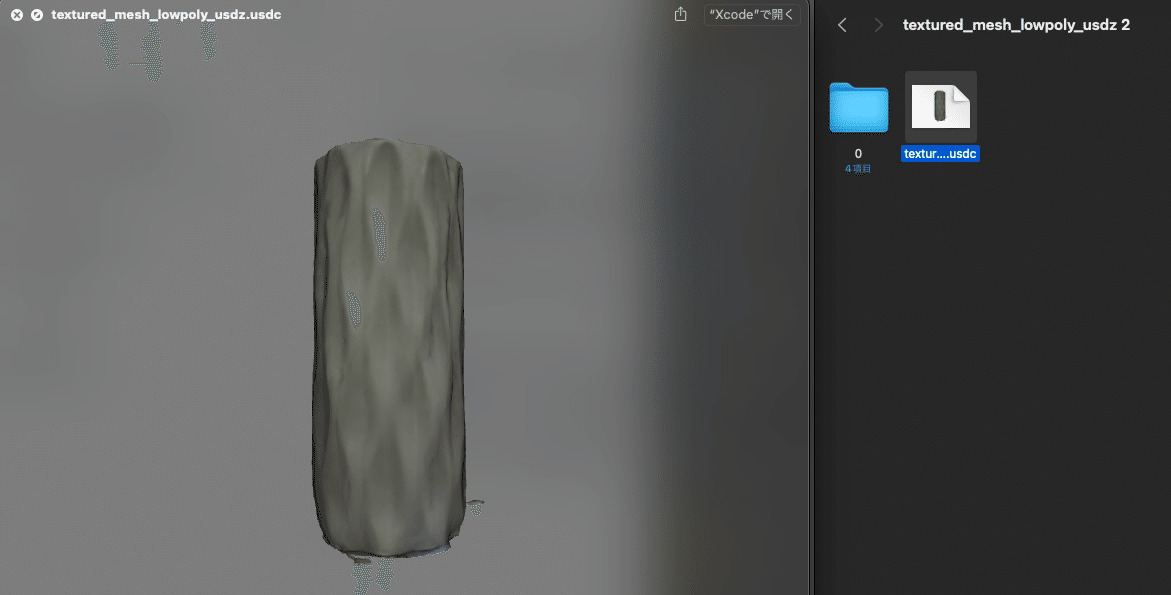The height and width of the screenshot is (595, 1171).
Task: Click the share icon in the preview toolbar
Action: pyautogui.click(x=680, y=14)
